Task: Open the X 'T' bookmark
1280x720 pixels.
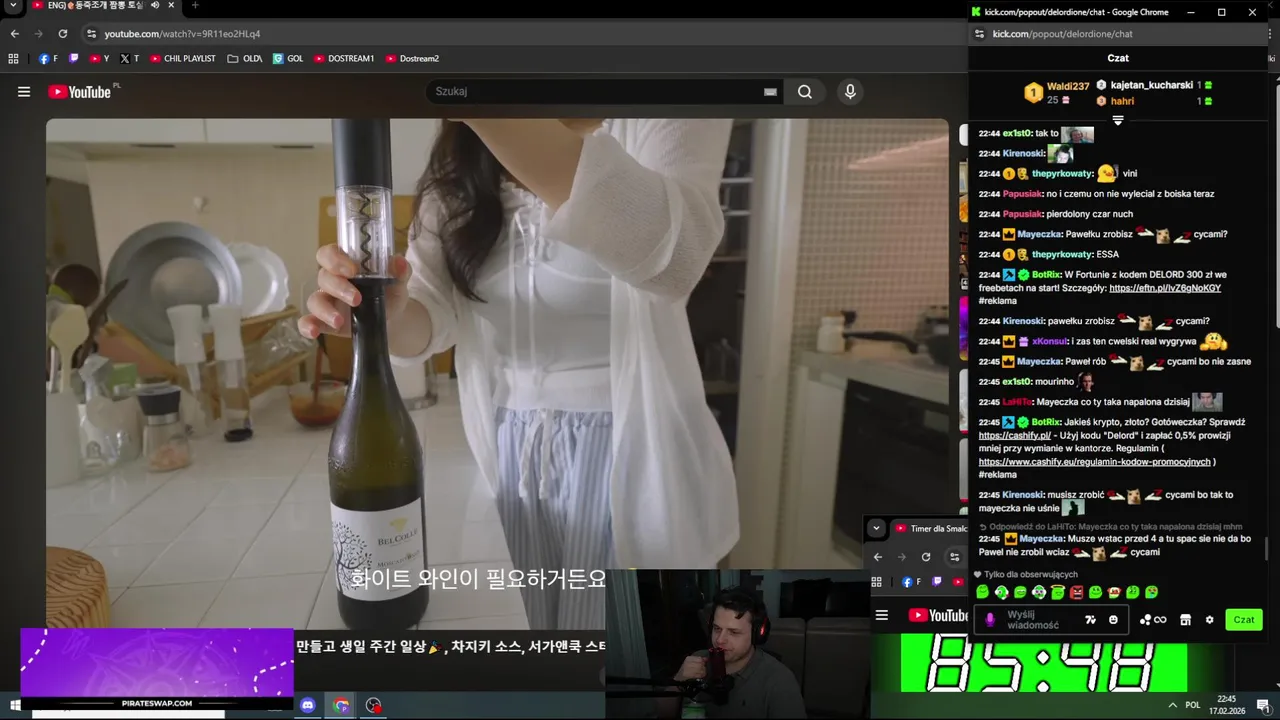Action: point(130,59)
